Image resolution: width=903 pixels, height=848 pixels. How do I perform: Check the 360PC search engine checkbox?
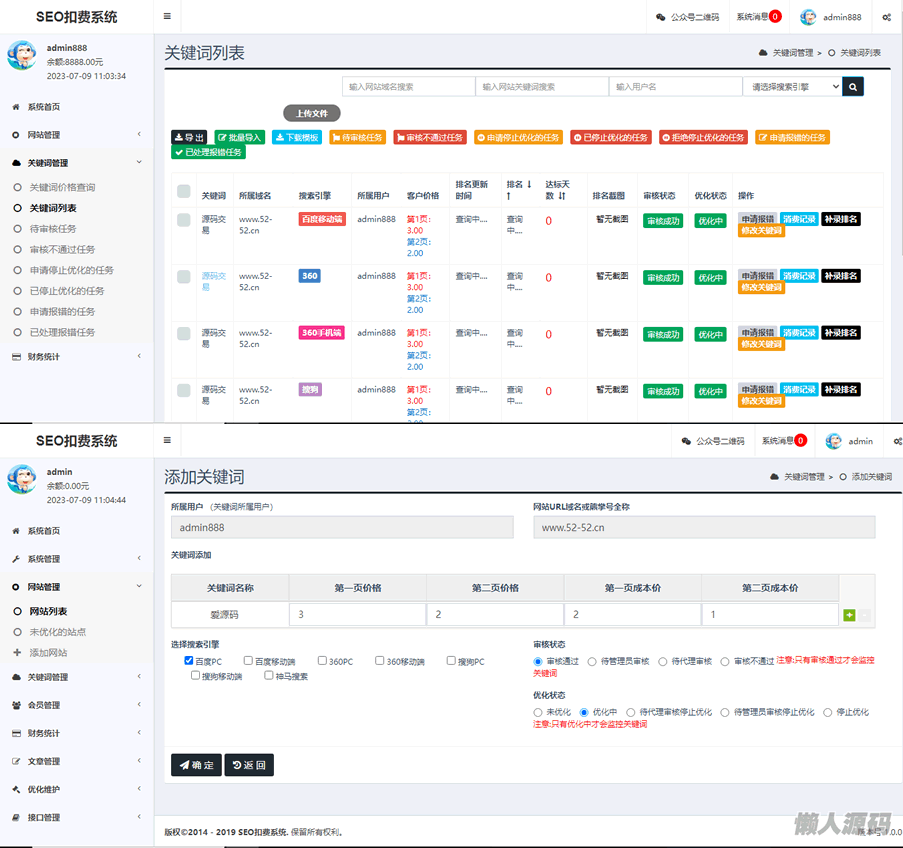(323, 661)
